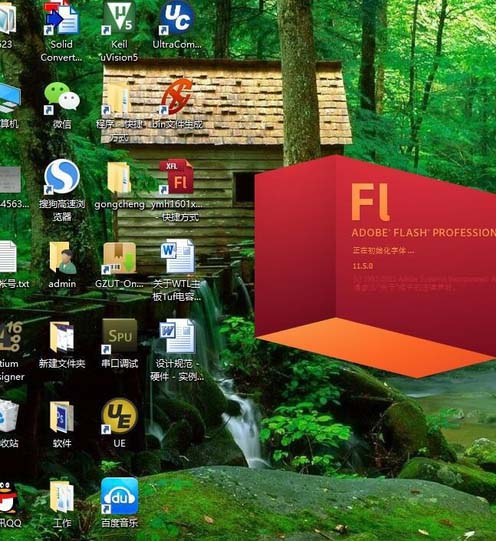Click the 11.5.0 version text on the splash
The height and width of the screenshot is (541, 496).
(363, 266)
